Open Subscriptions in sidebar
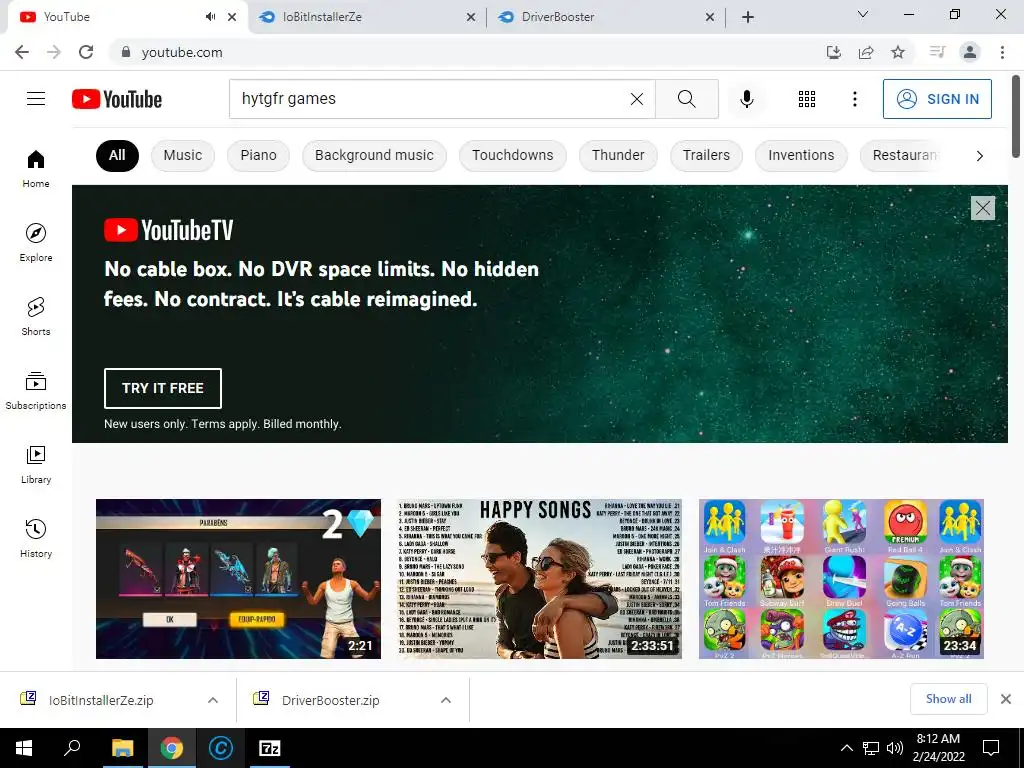Image resolution: width=1024 pixels, height=768 pixels. pyautogui.click(x=36, y=390)
